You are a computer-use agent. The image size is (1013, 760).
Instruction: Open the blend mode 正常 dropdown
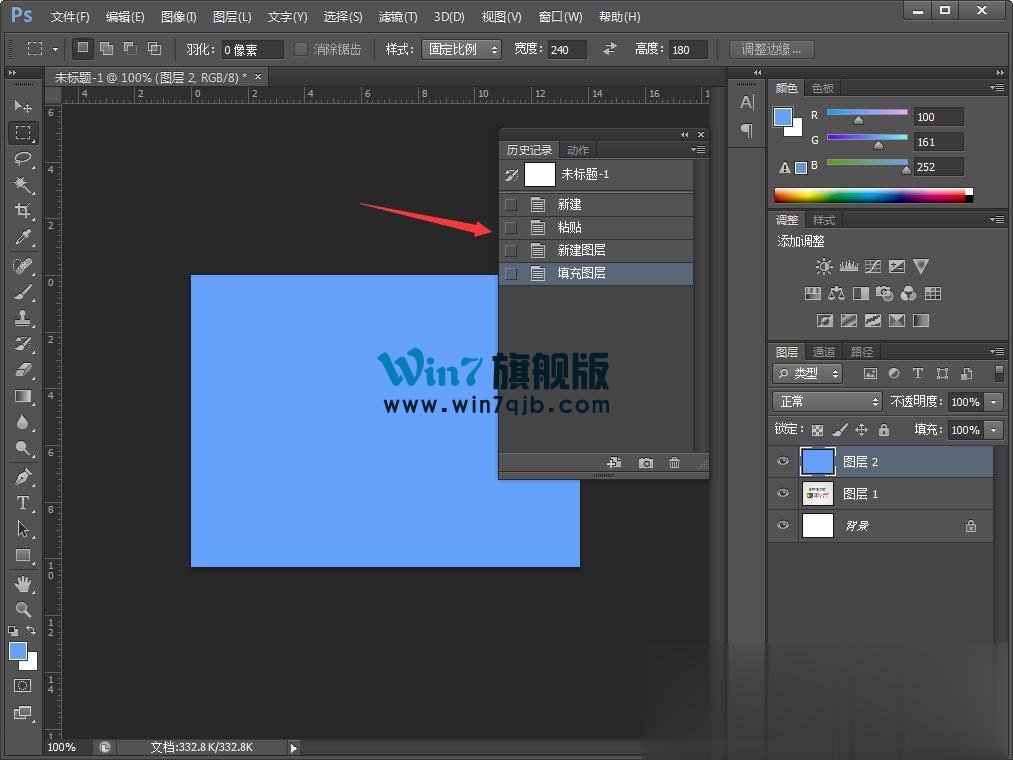(827, 402)
